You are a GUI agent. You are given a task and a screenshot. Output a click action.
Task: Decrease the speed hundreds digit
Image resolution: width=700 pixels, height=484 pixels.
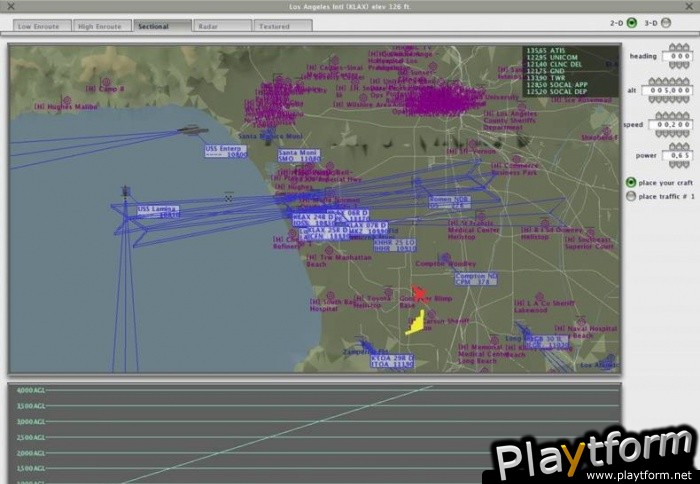[x=672, y=134]
